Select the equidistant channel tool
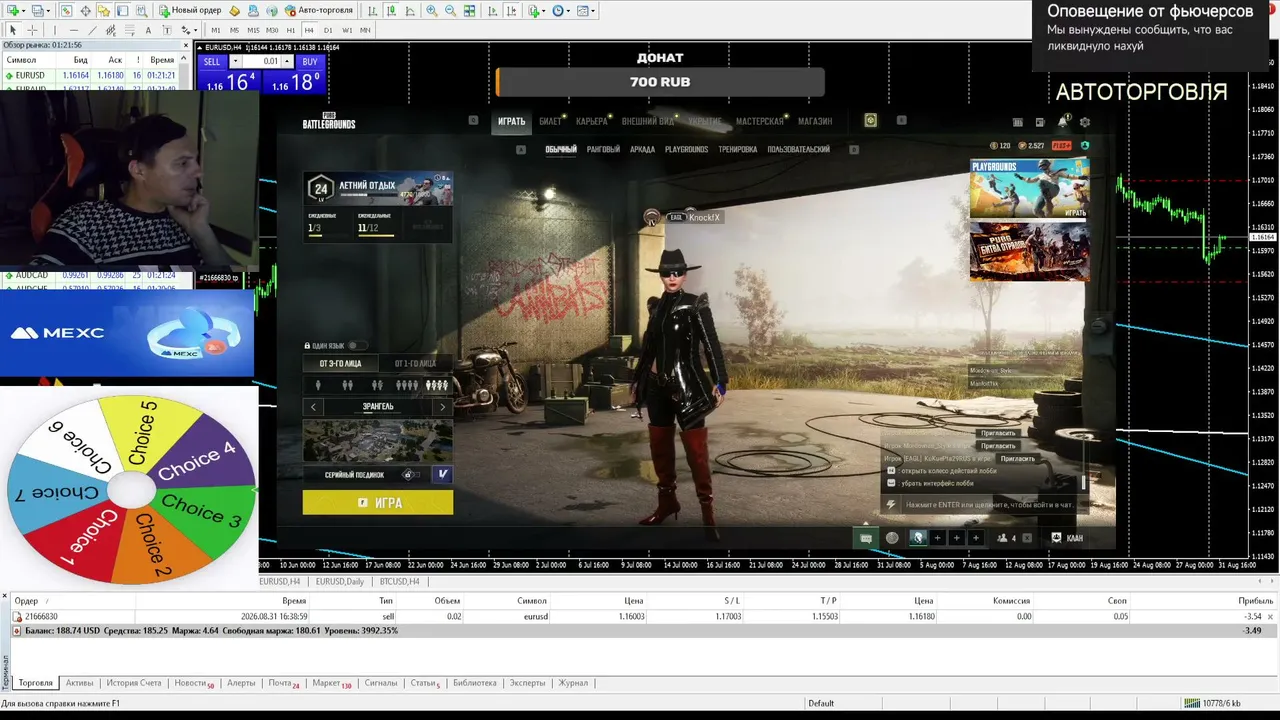The width and height of the screenshot is (1280, 720). 111,30
